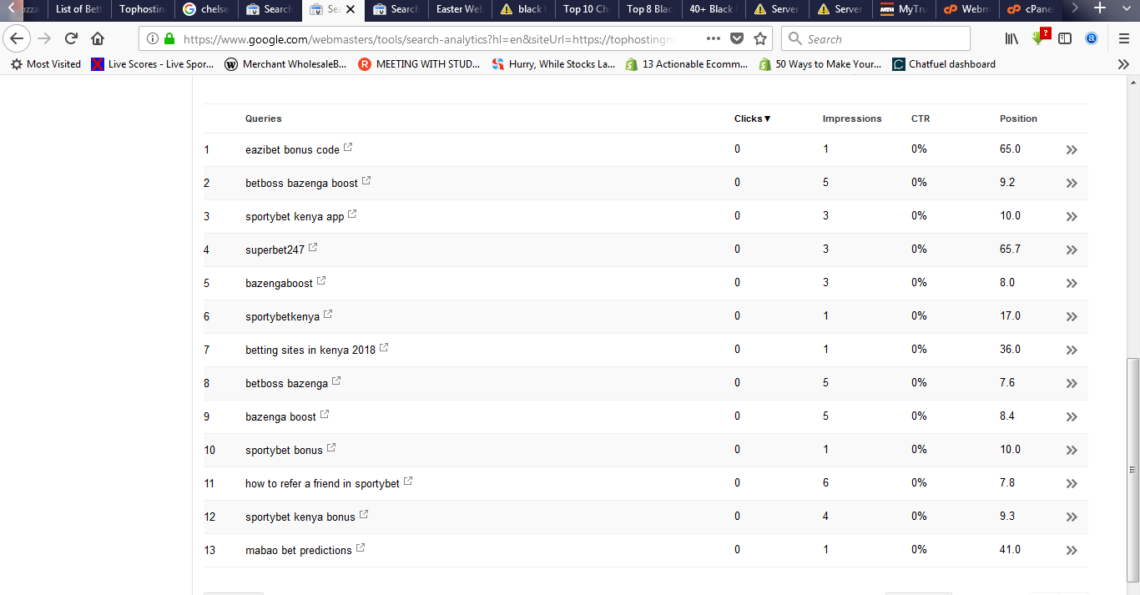Go to the browser home page
Image resolution: width=1140 pixels, height=595 pixels.
click(97, 39)
